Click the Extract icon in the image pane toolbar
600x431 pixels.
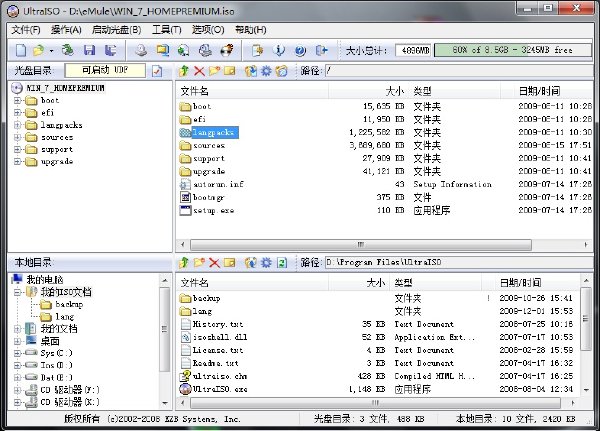(251, 71)
